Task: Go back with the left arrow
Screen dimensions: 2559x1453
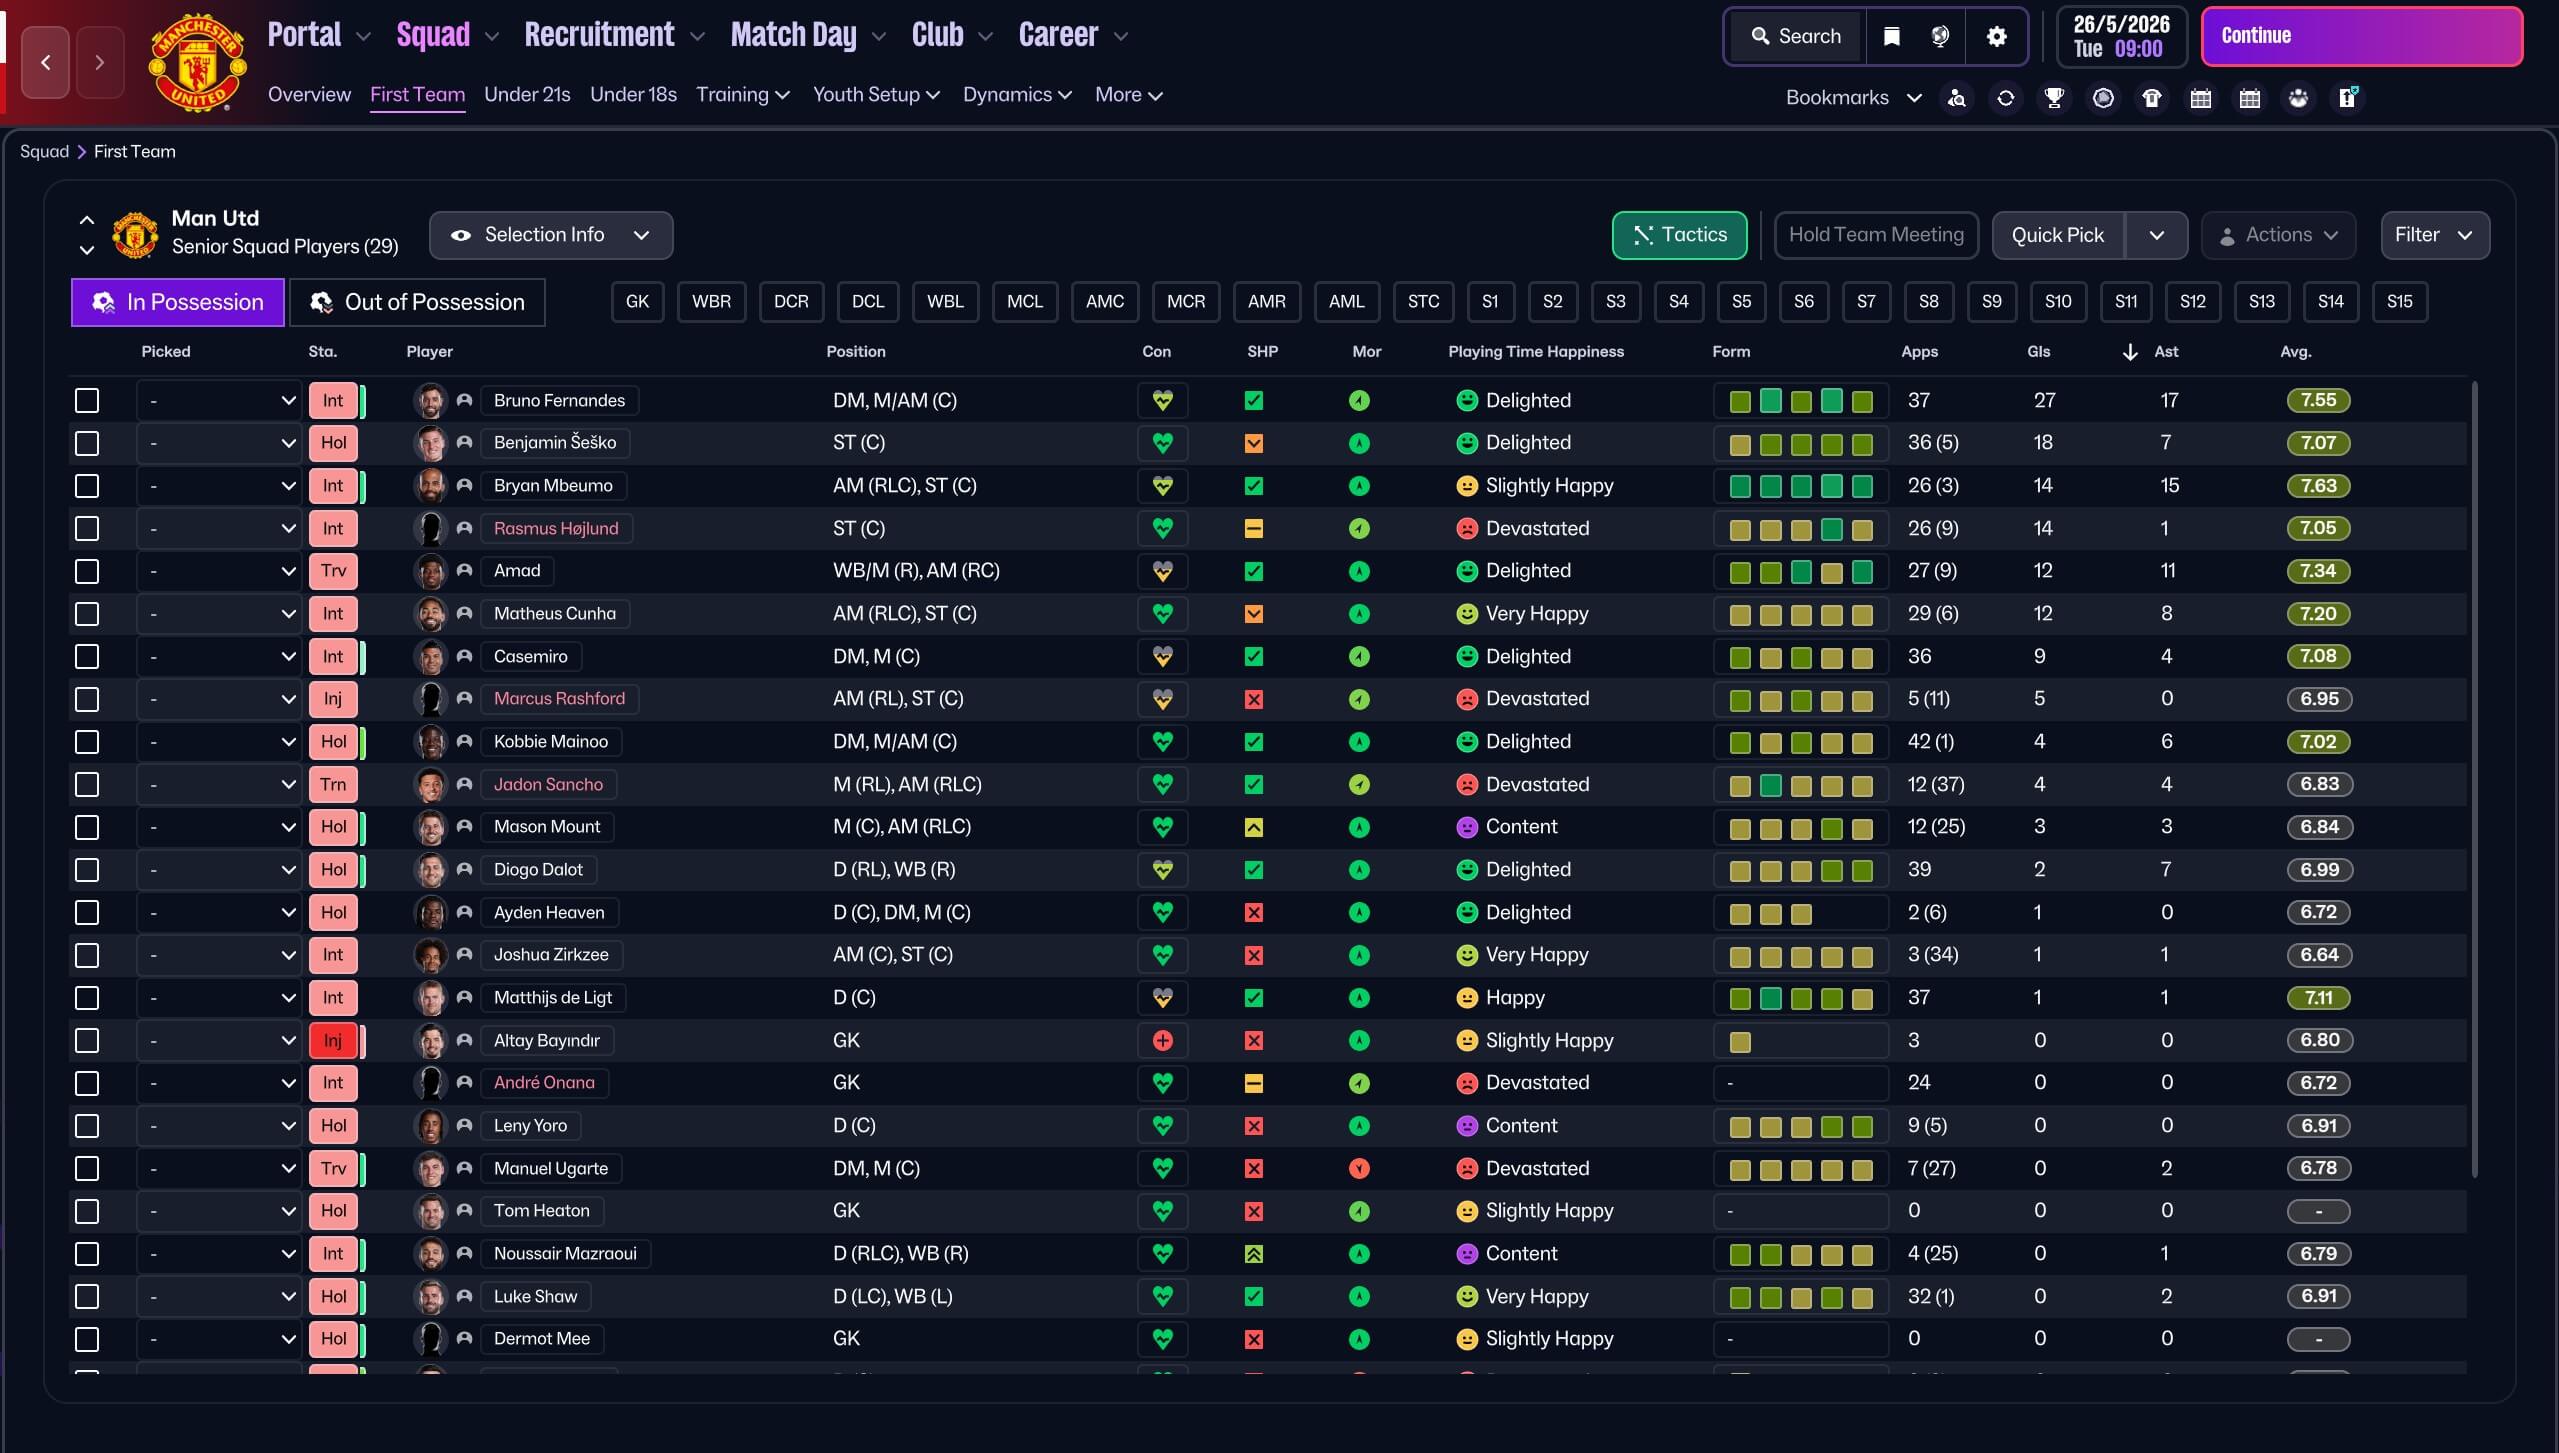Action: coord(46,63)
